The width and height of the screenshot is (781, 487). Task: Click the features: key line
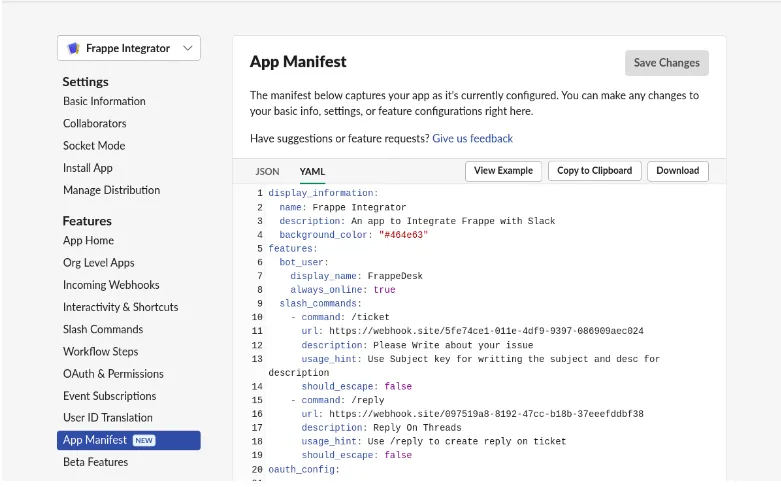coord(293,248)
